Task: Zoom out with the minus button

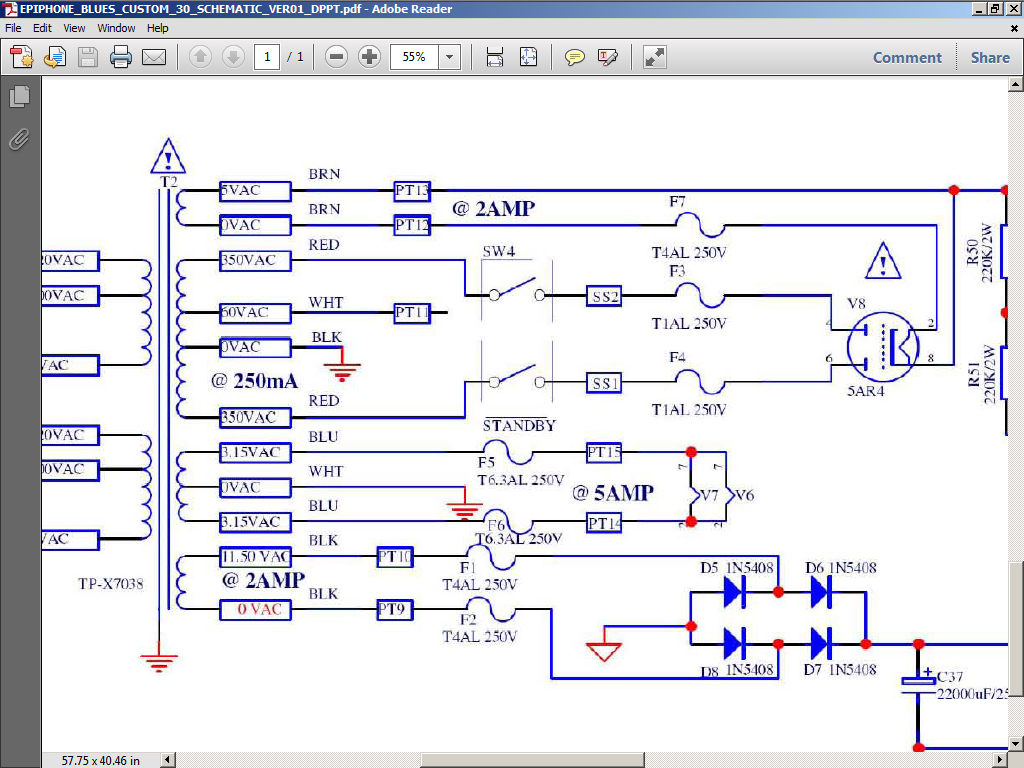Action: pos(337,57)
